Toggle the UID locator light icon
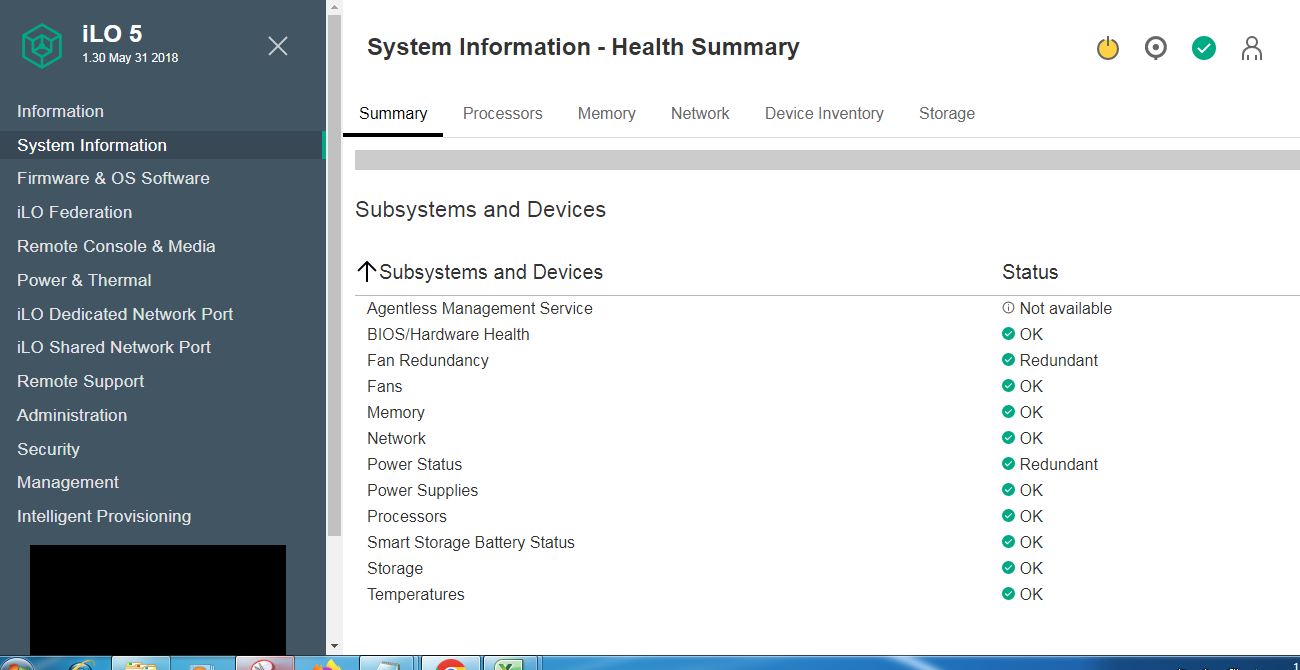The height and width of the screenshot is (670, 1300). [x=1155, y=47]
